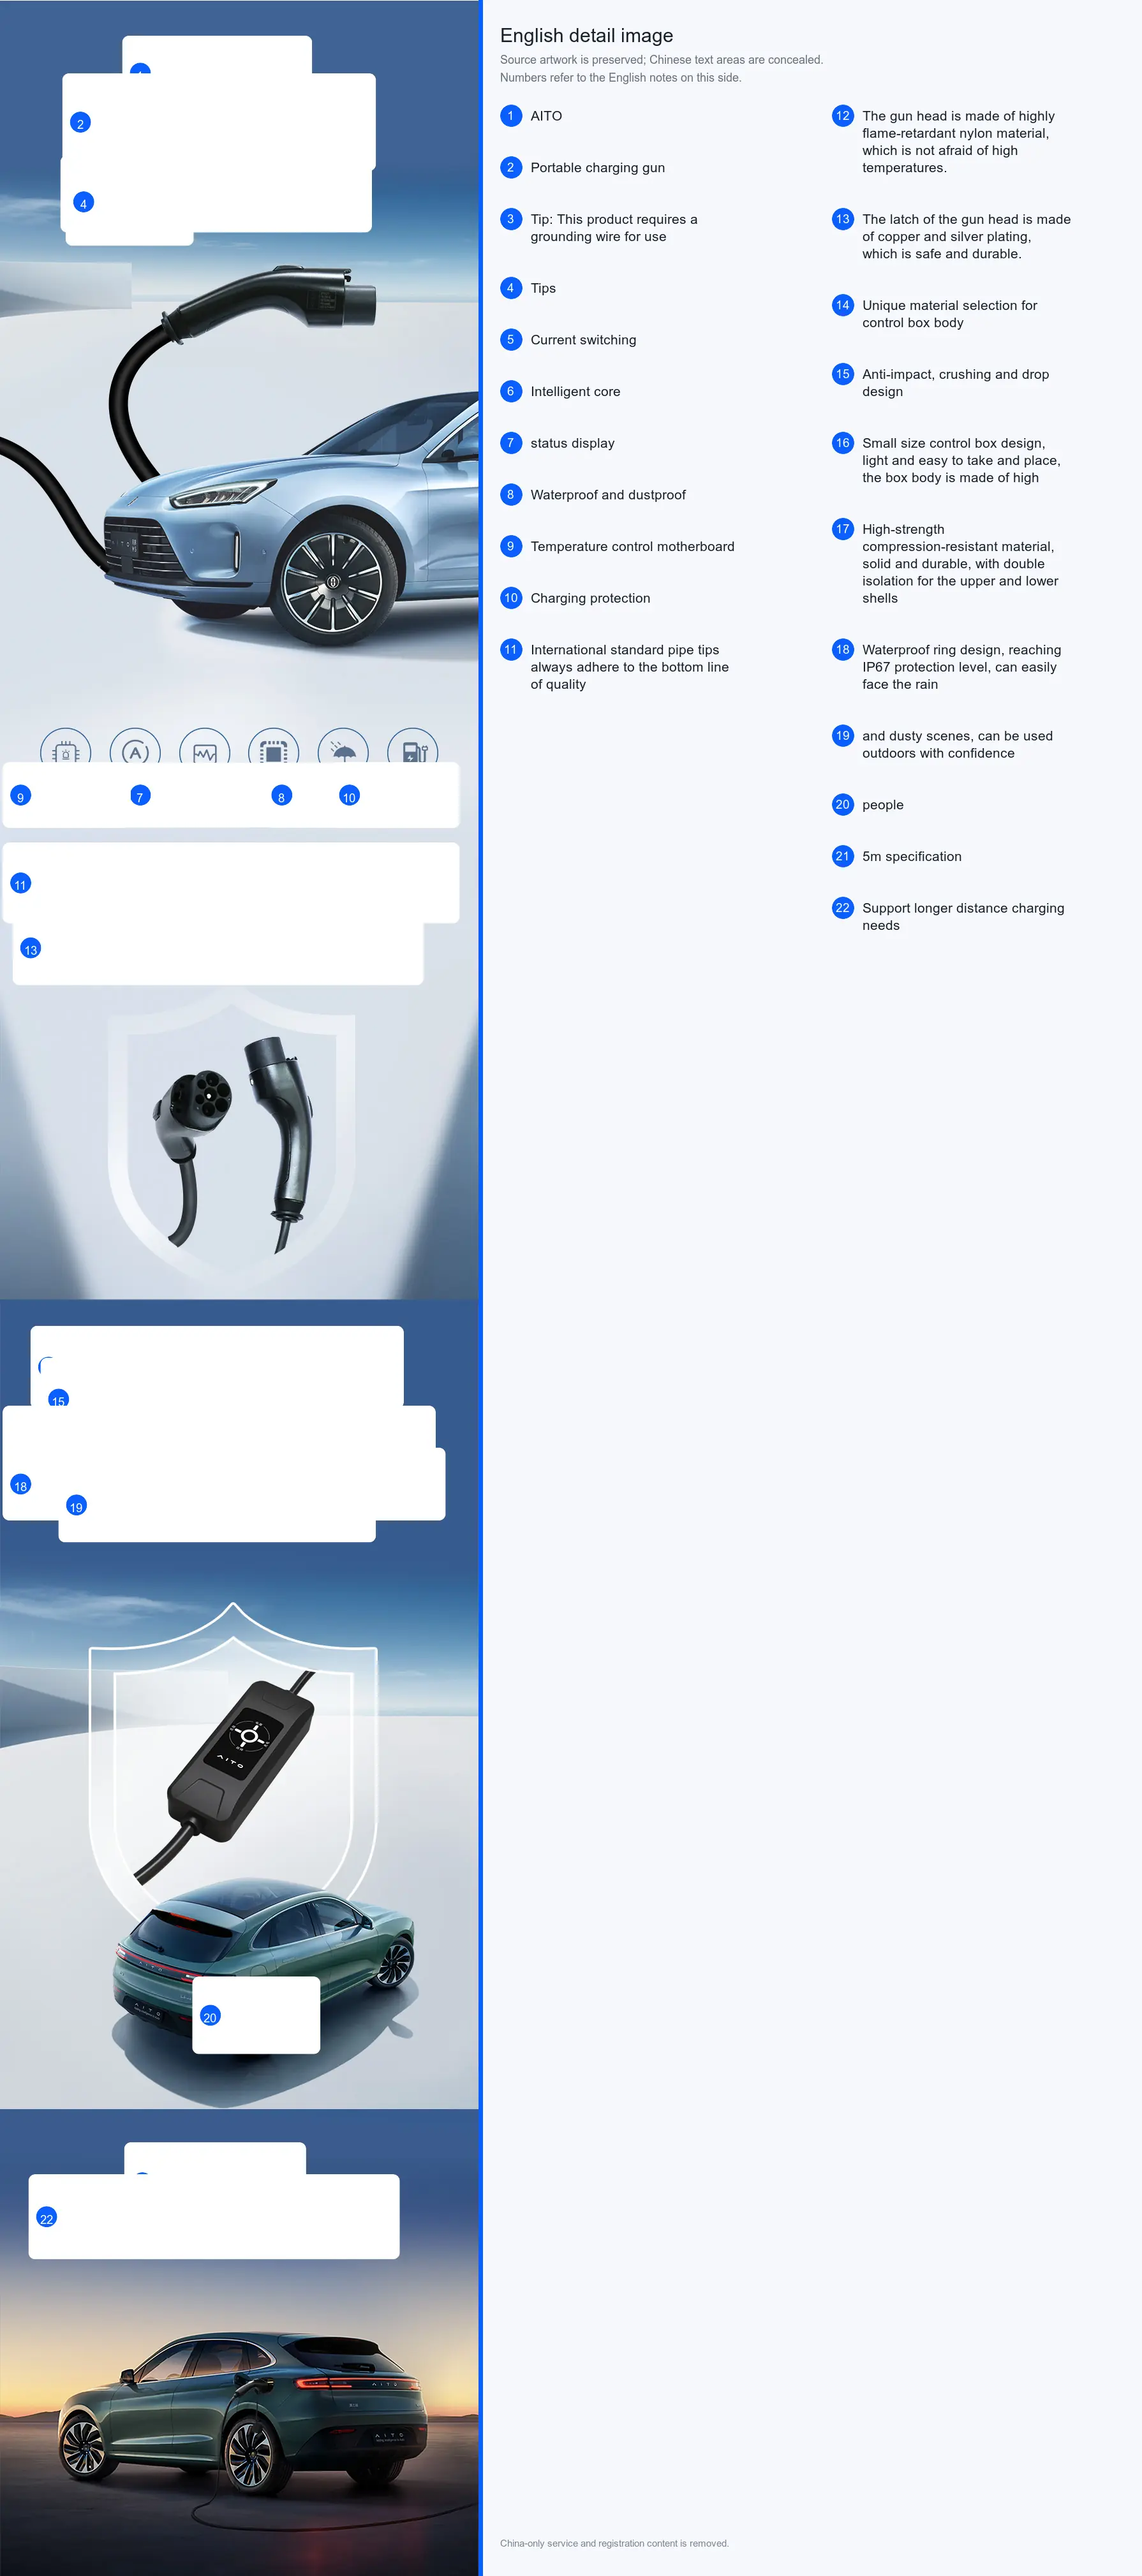Click the 'Waterproof ring design' IP67 note

point(962,667)
